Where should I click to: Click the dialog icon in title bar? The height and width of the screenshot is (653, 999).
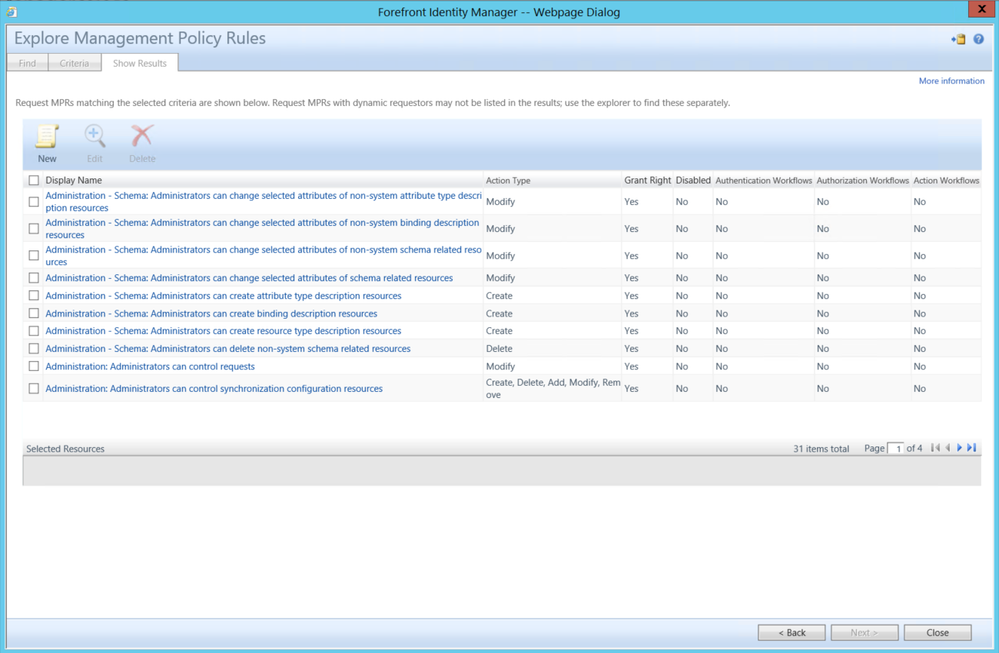(x=11, y=11)
